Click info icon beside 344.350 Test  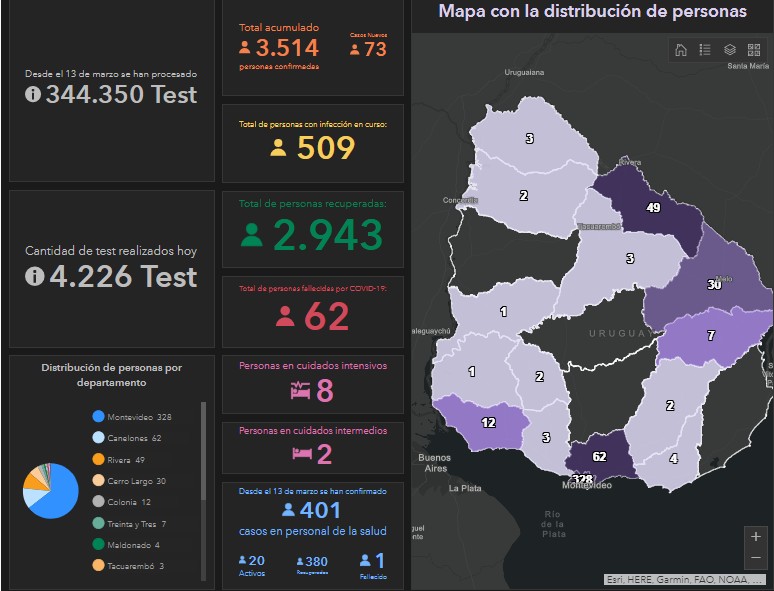point(33,94)
